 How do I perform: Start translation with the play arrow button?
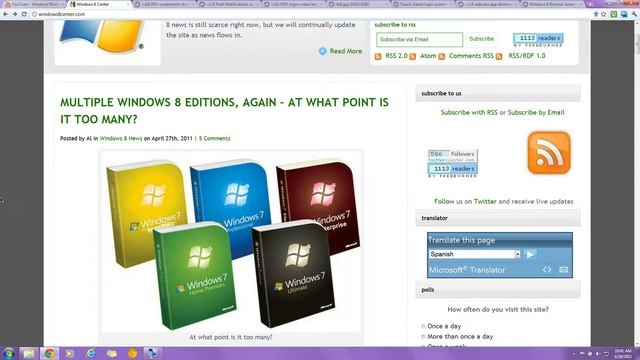530,254
